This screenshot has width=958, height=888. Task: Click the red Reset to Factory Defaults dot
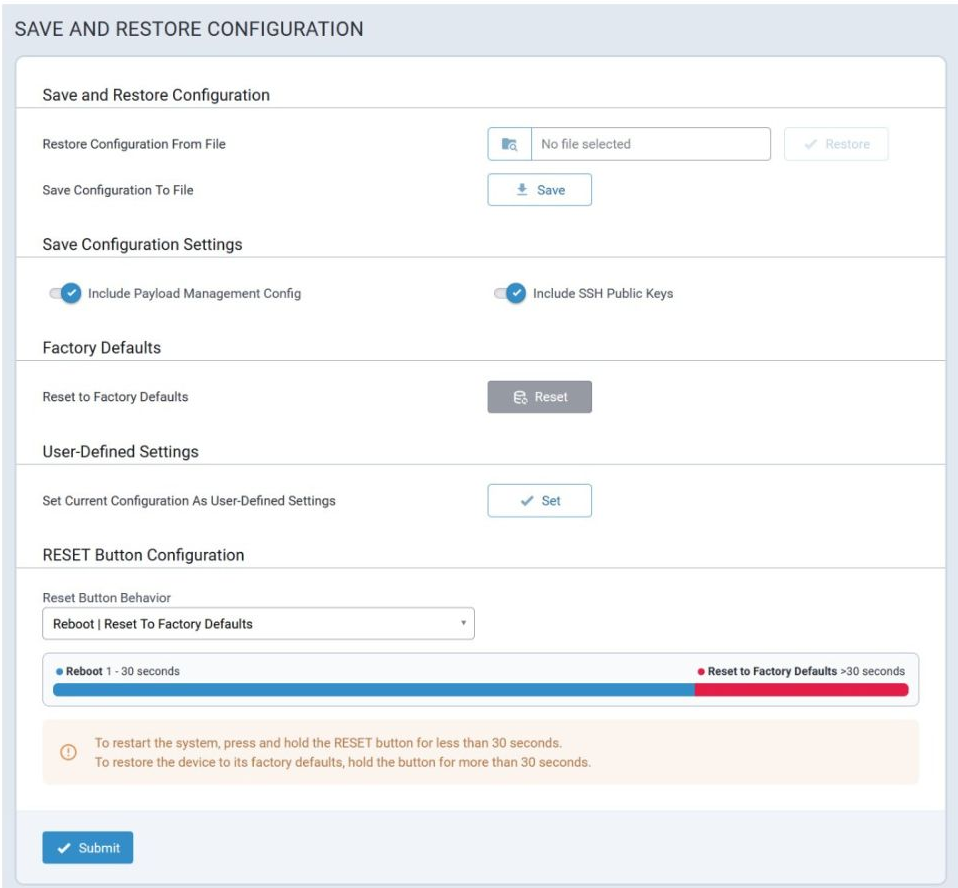tap(701, 672)
